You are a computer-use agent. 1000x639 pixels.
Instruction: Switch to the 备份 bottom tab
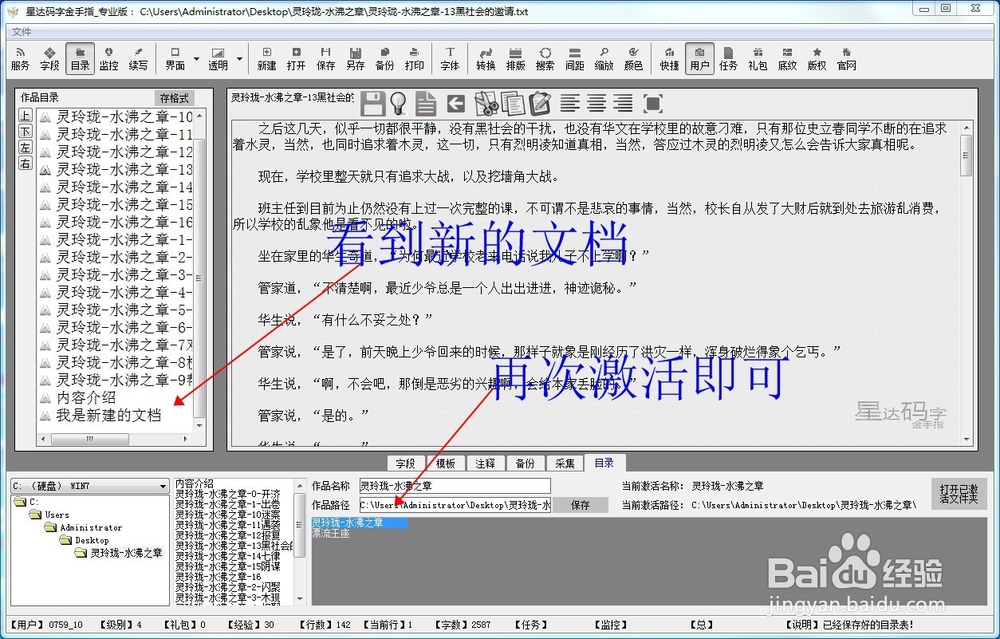pyautogui.click(x=525, y=464)
